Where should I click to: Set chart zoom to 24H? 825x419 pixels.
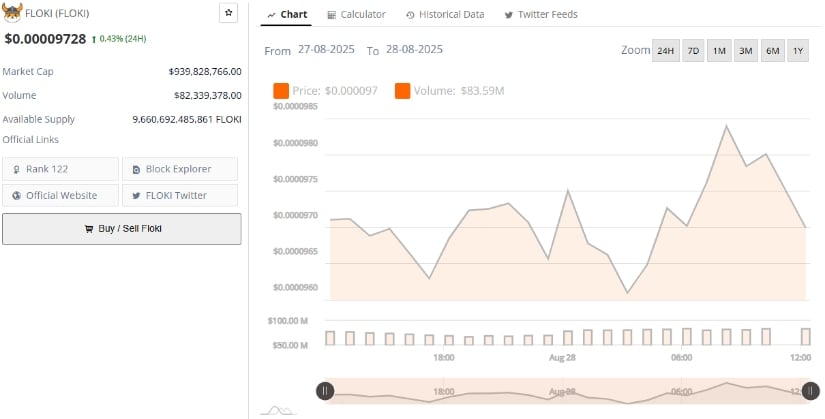pos(666,51)
